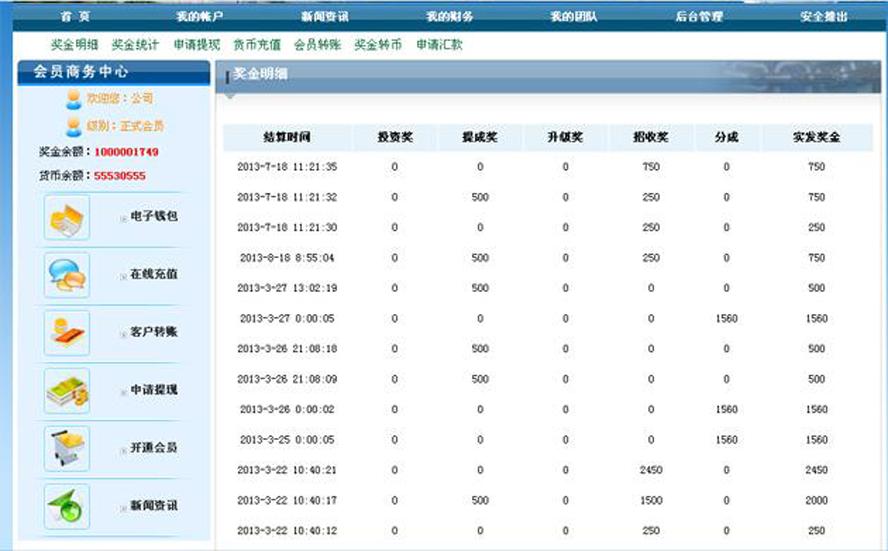Go to the 奖金明细 submenu link

coord(75,45)
